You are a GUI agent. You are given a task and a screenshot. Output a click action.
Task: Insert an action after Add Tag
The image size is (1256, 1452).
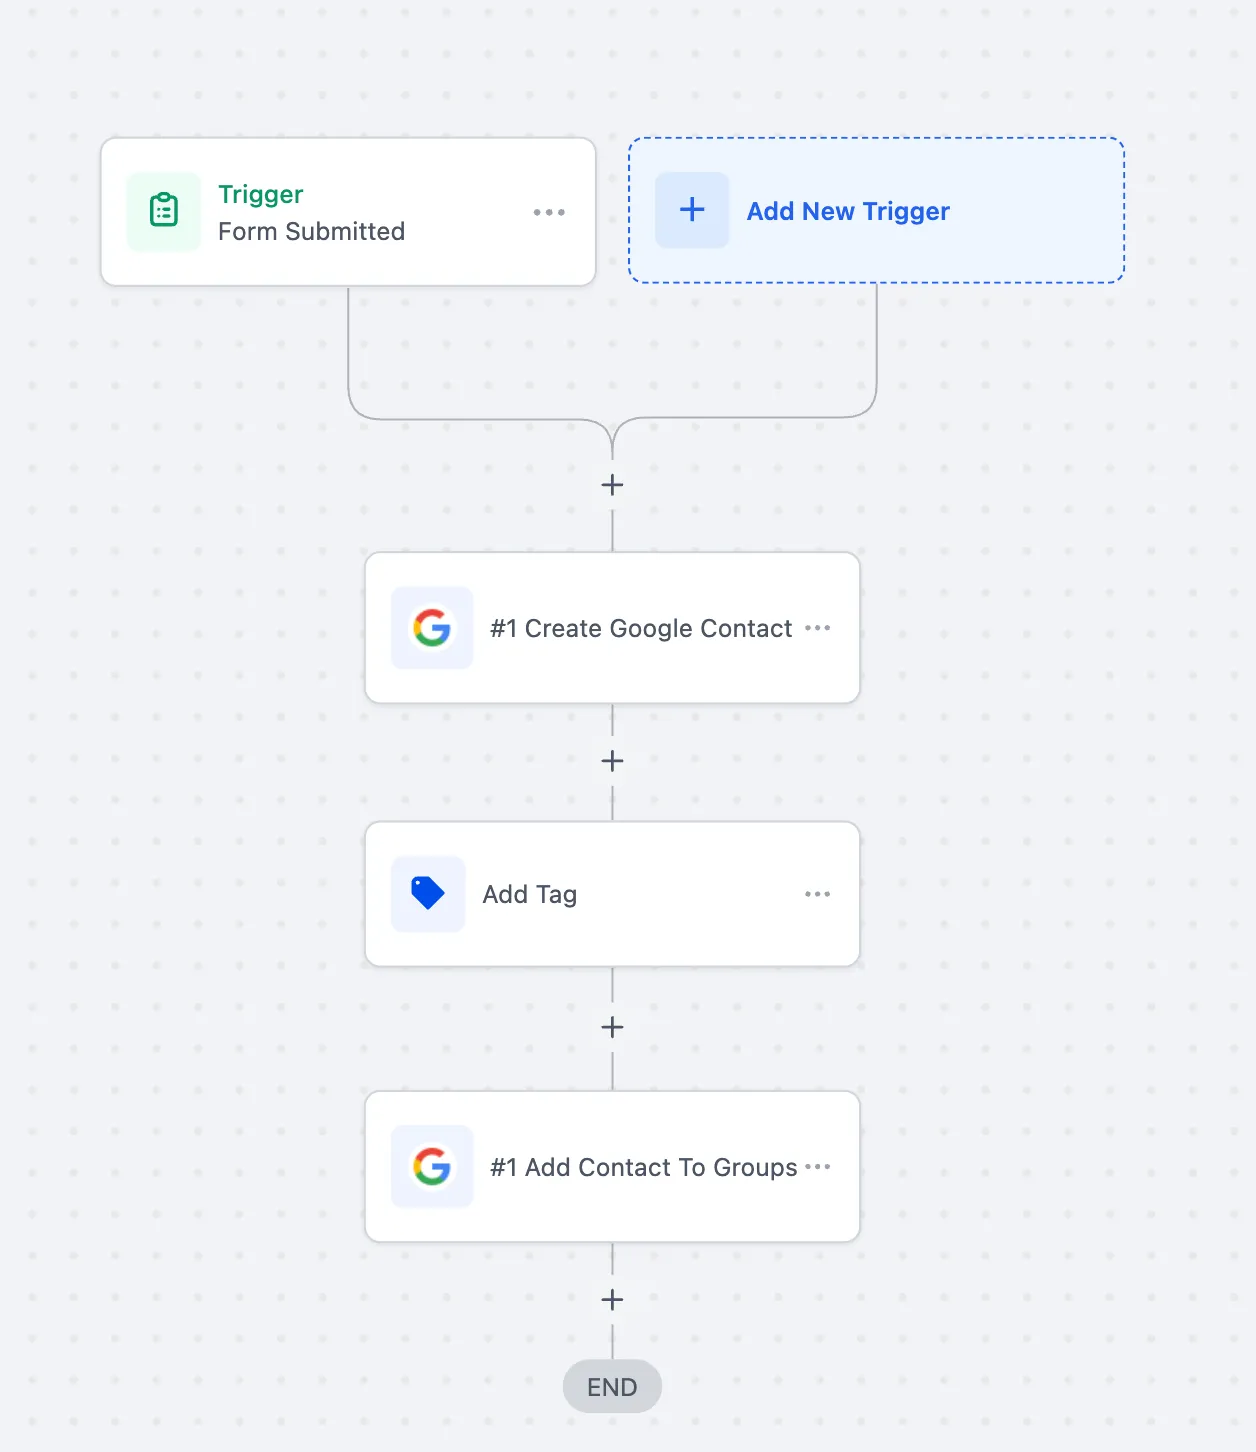[612, 1027]
